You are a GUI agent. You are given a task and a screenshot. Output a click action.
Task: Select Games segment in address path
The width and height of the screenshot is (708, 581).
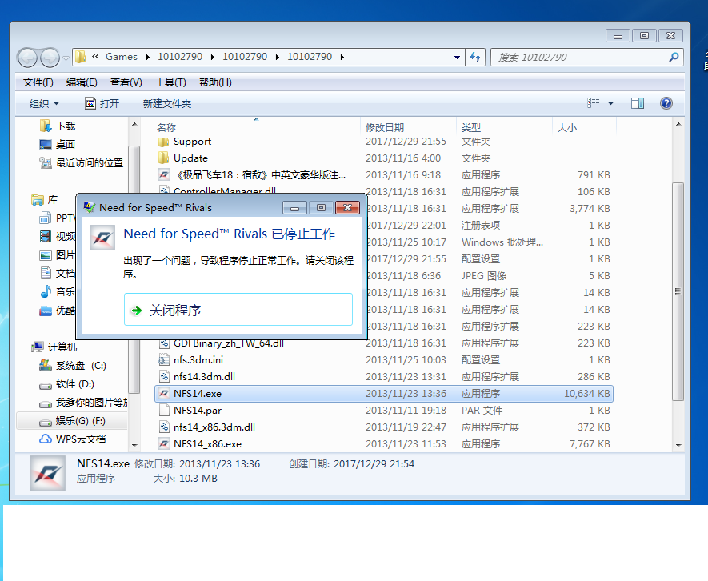[121, 56]
